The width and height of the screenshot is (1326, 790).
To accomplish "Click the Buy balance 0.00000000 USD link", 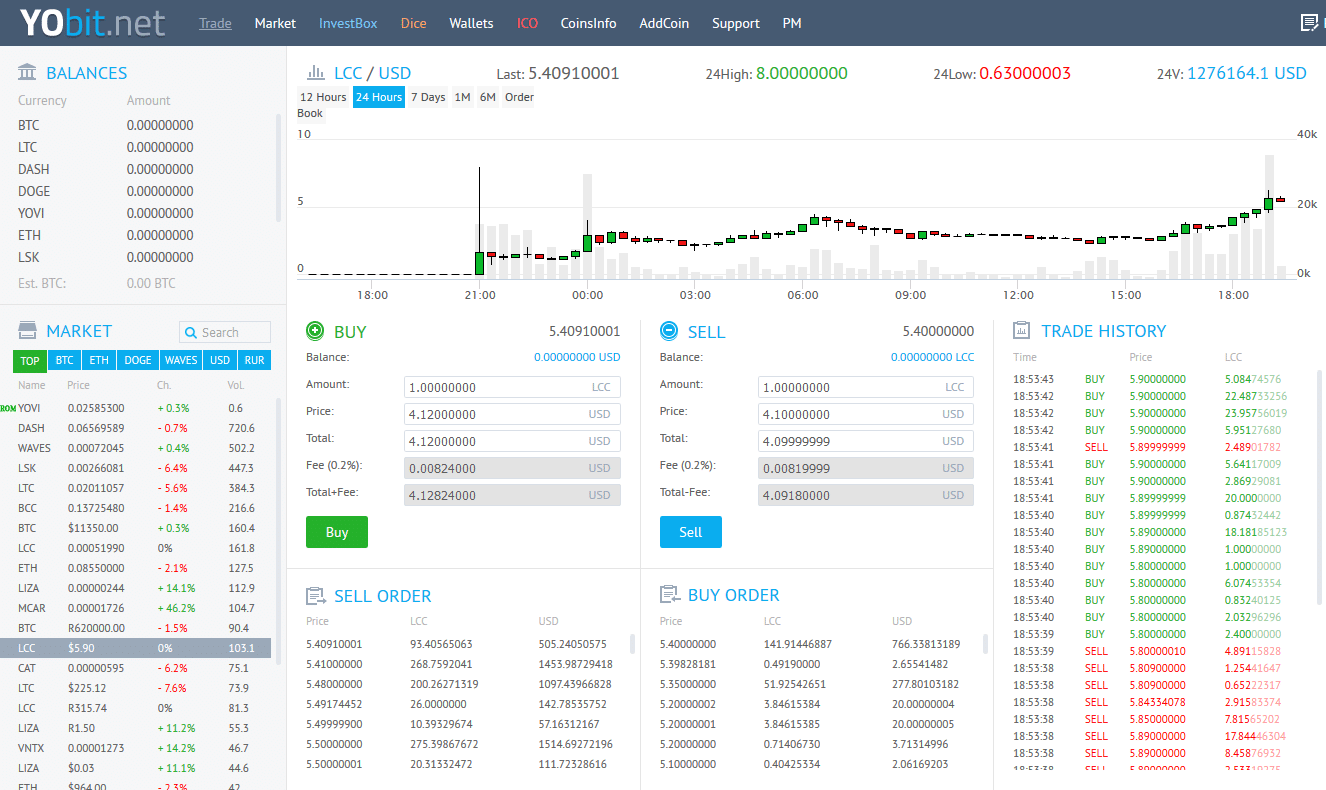I will coord(577,357).
